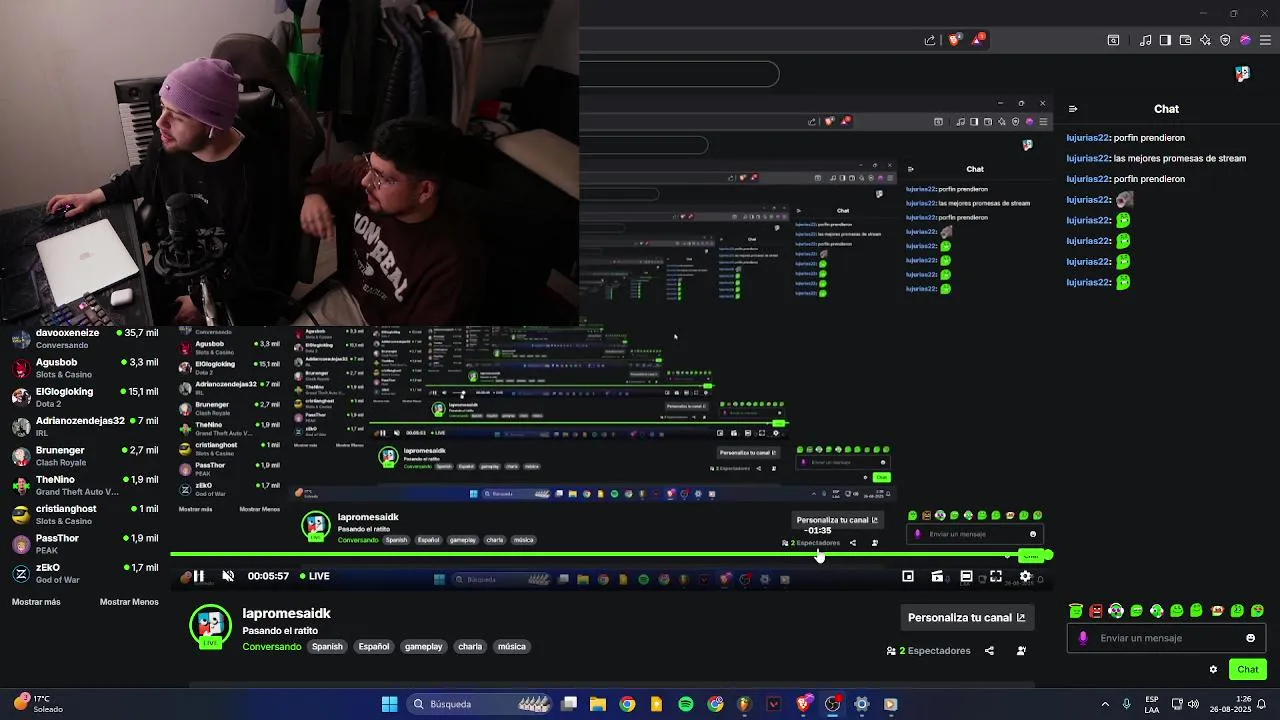Open Brave Rewards triangle icon in address bar
Viewport: 1280px width, 720px height.
[979, 40]
